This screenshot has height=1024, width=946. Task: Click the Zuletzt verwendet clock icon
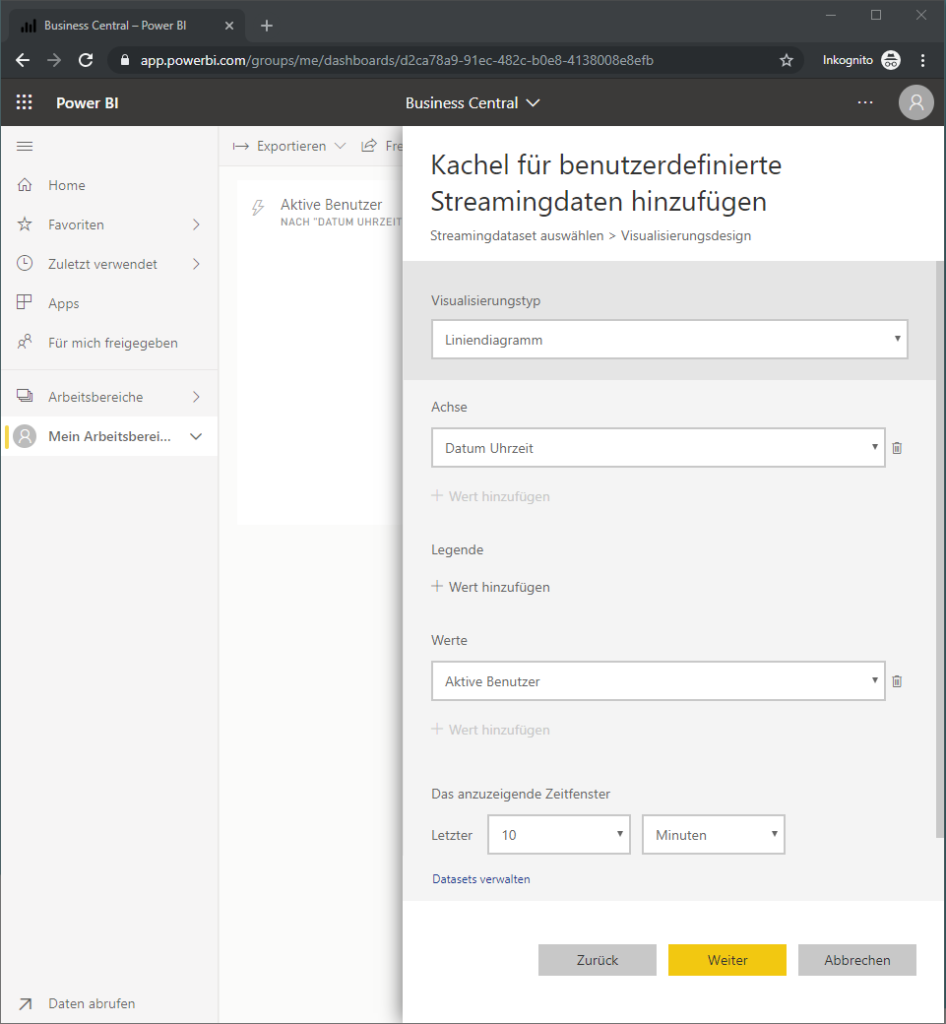click(x=25, y=263)
